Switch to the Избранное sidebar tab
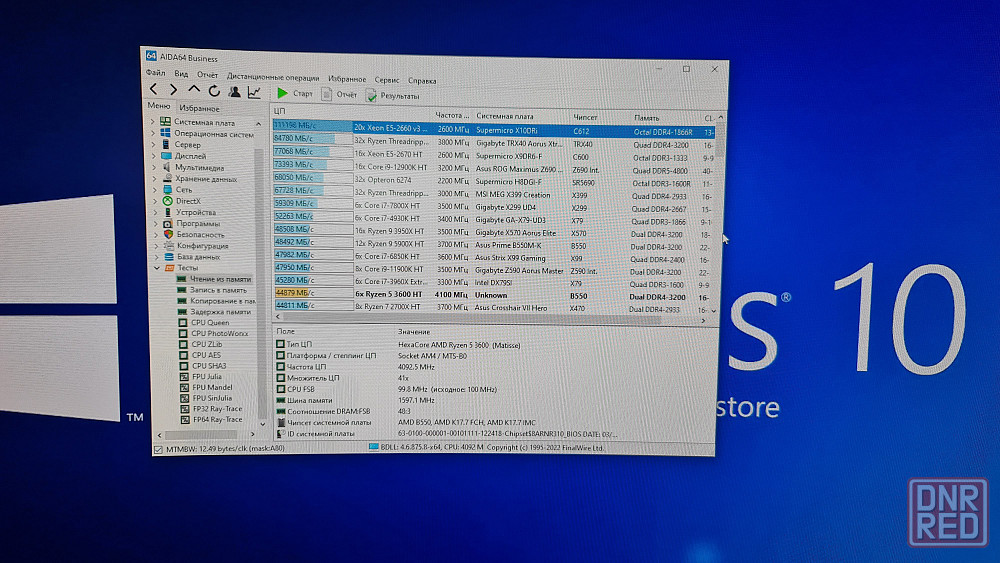The image size is (1000, 563). pos(199,108)
